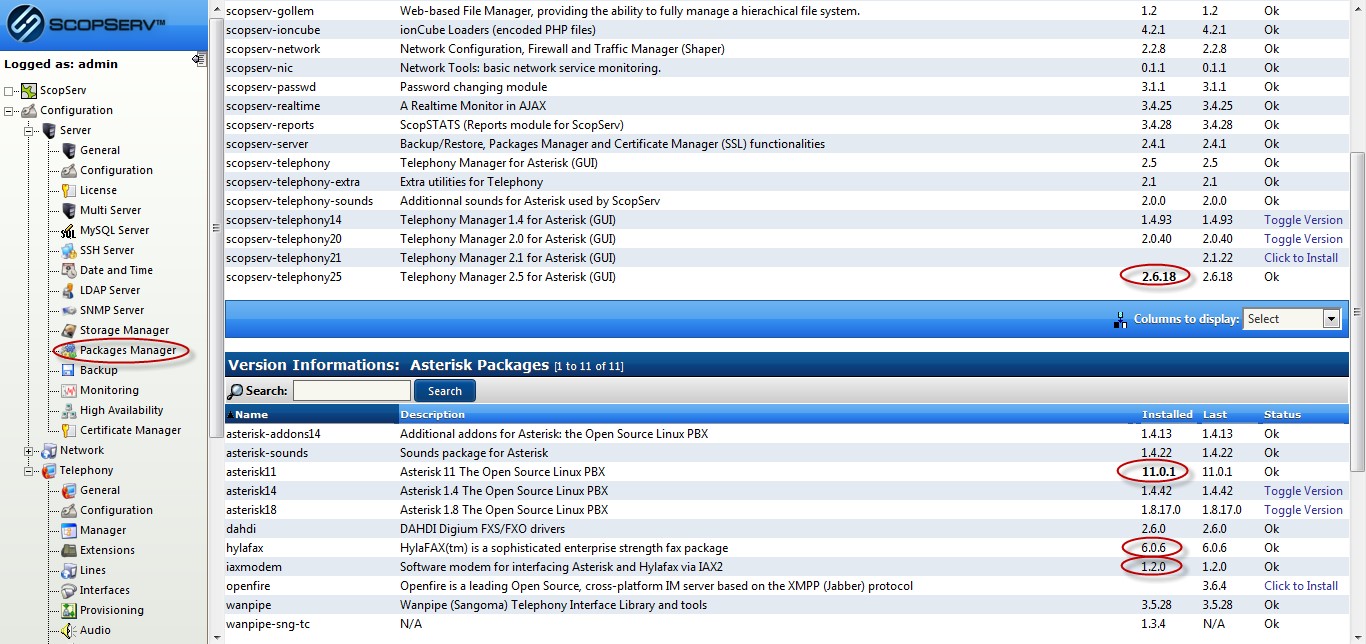The height and width of the screenshot is (644, 1366).
Task: Open the Date and Time icon
Action: pyautogui.click(x=69, y=271)
